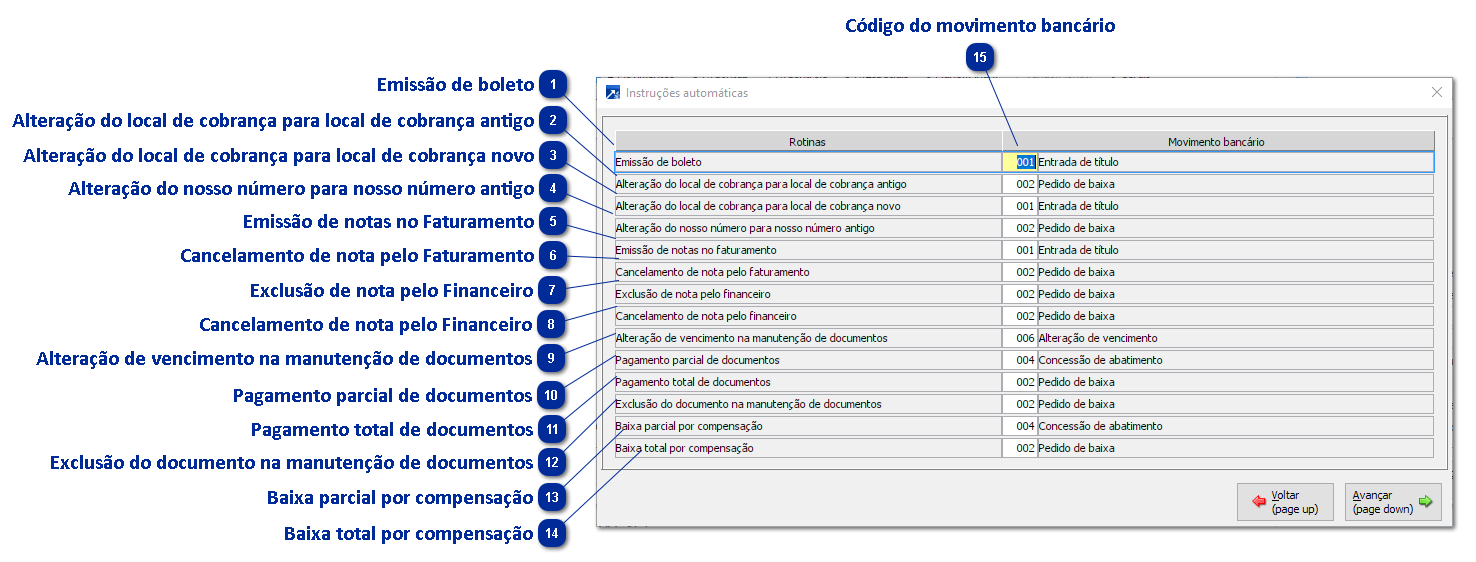Click the Voltar (page up) button
This screenshot has width=1476, height=562.
tap(1285, 502)
